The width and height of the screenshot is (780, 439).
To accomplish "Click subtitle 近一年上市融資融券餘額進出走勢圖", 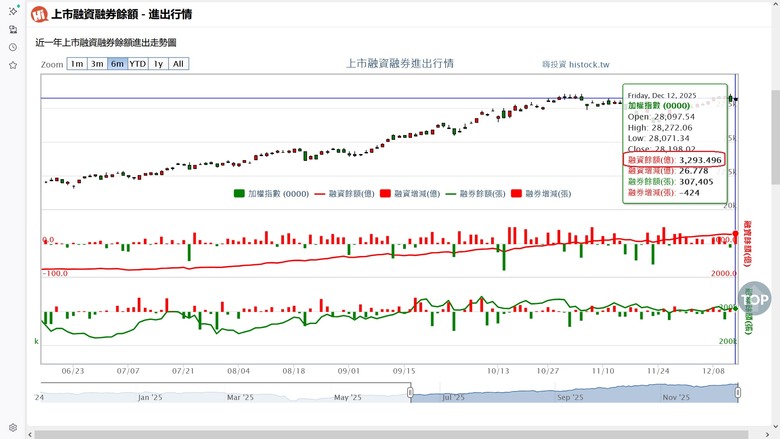I will click(106, 43).
